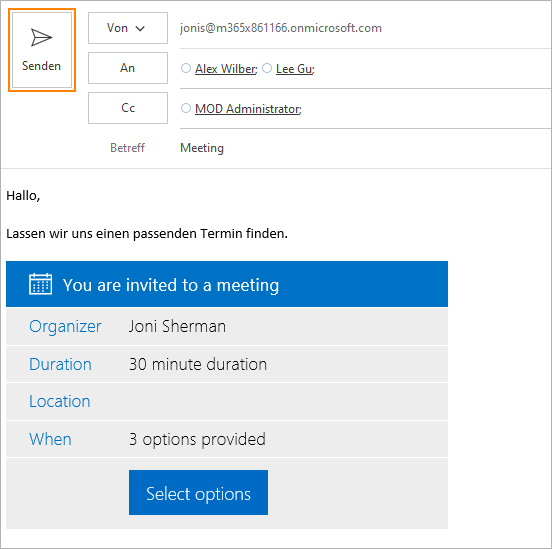Click the When label
The image size is (552, 549).
[x=50, y=439]
